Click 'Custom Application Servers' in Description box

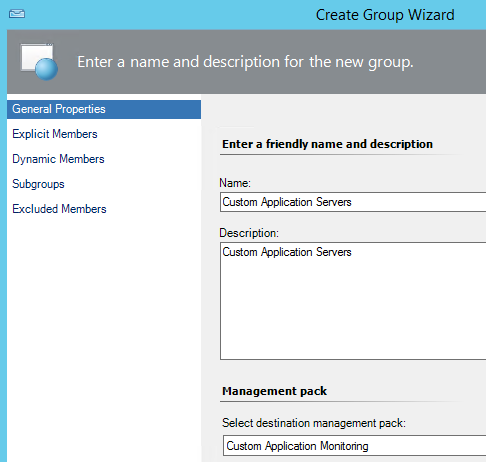click(287, 252)
